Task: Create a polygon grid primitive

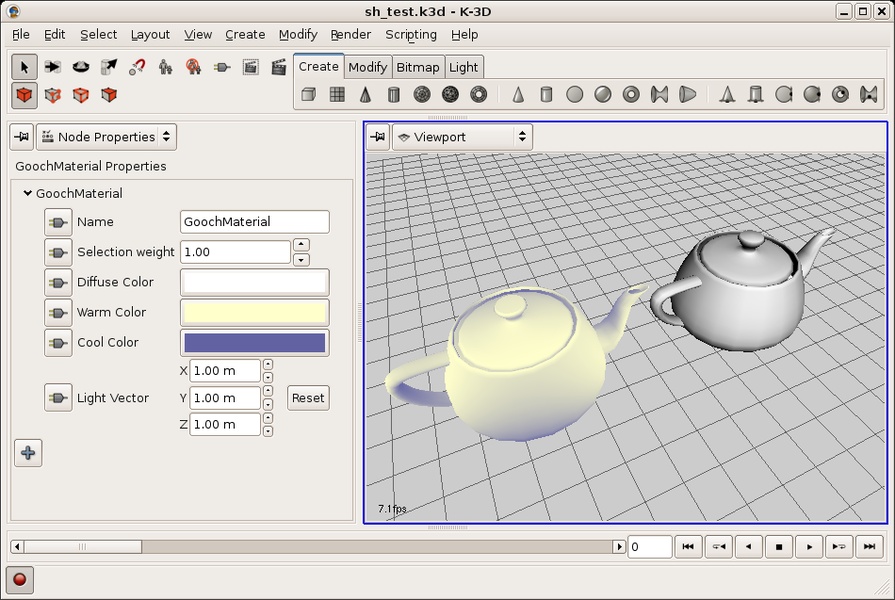Action: 337,95
